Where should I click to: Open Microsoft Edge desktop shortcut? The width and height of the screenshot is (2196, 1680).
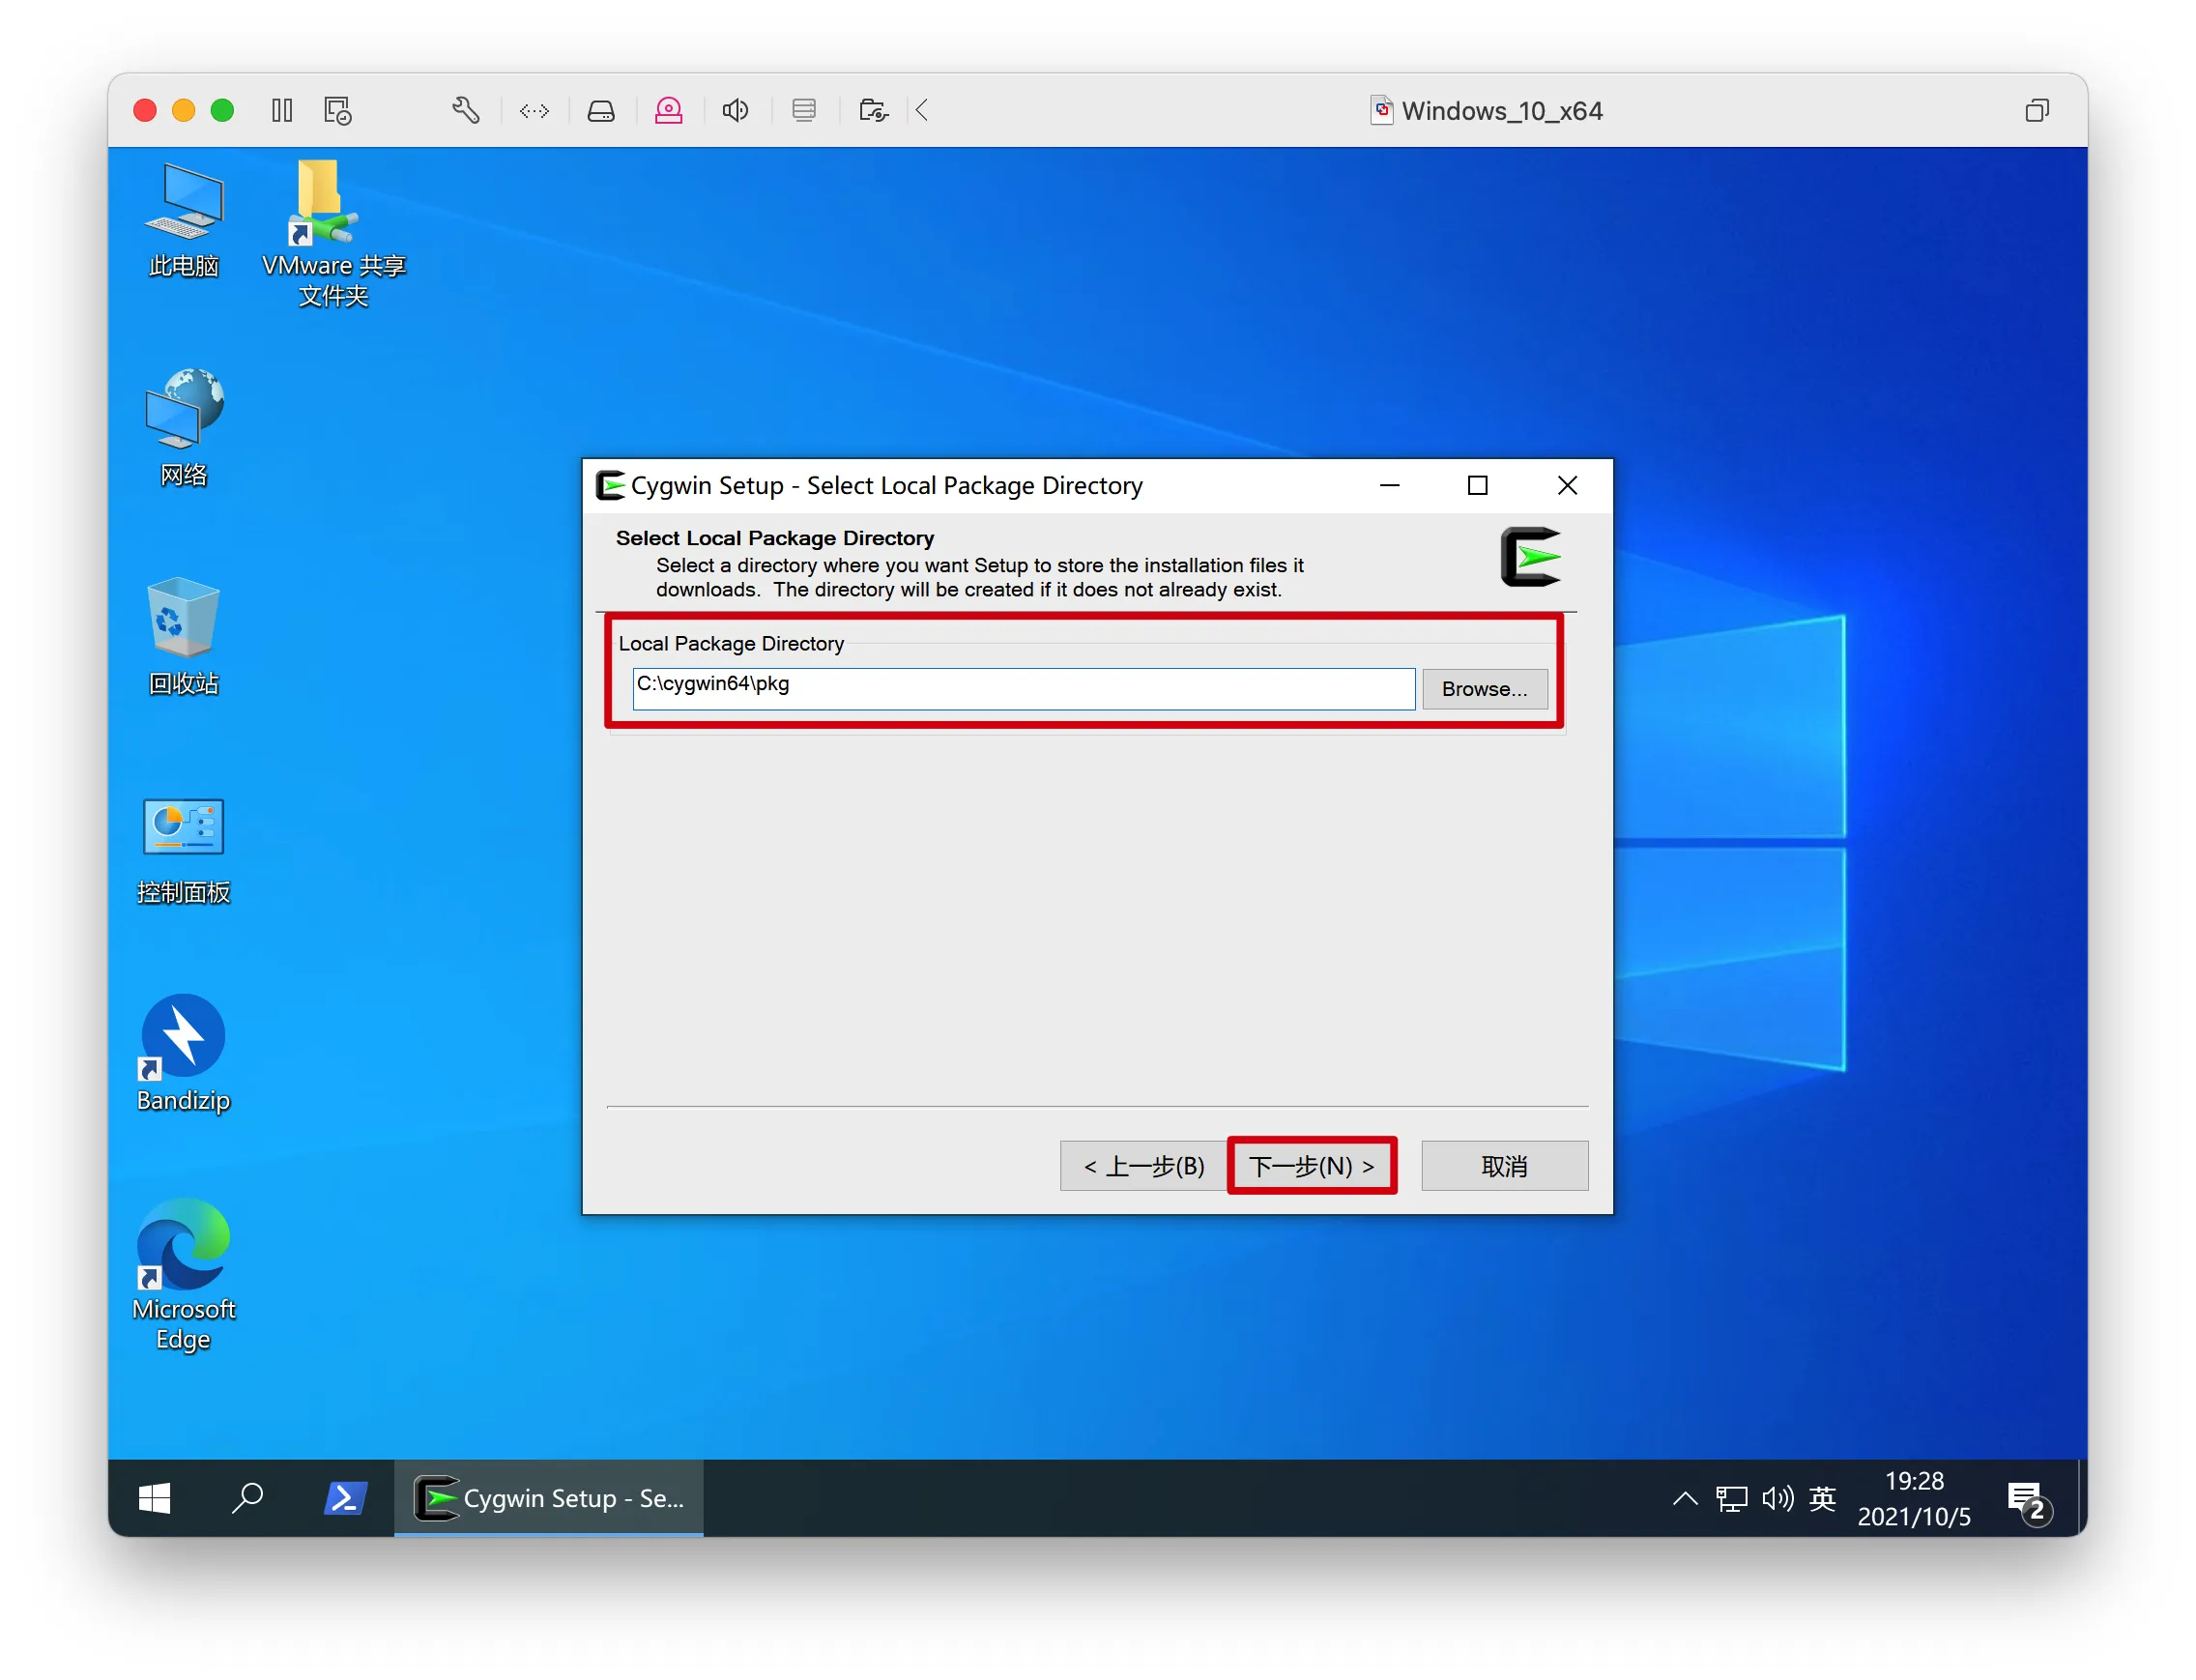tap(183, 1272)
